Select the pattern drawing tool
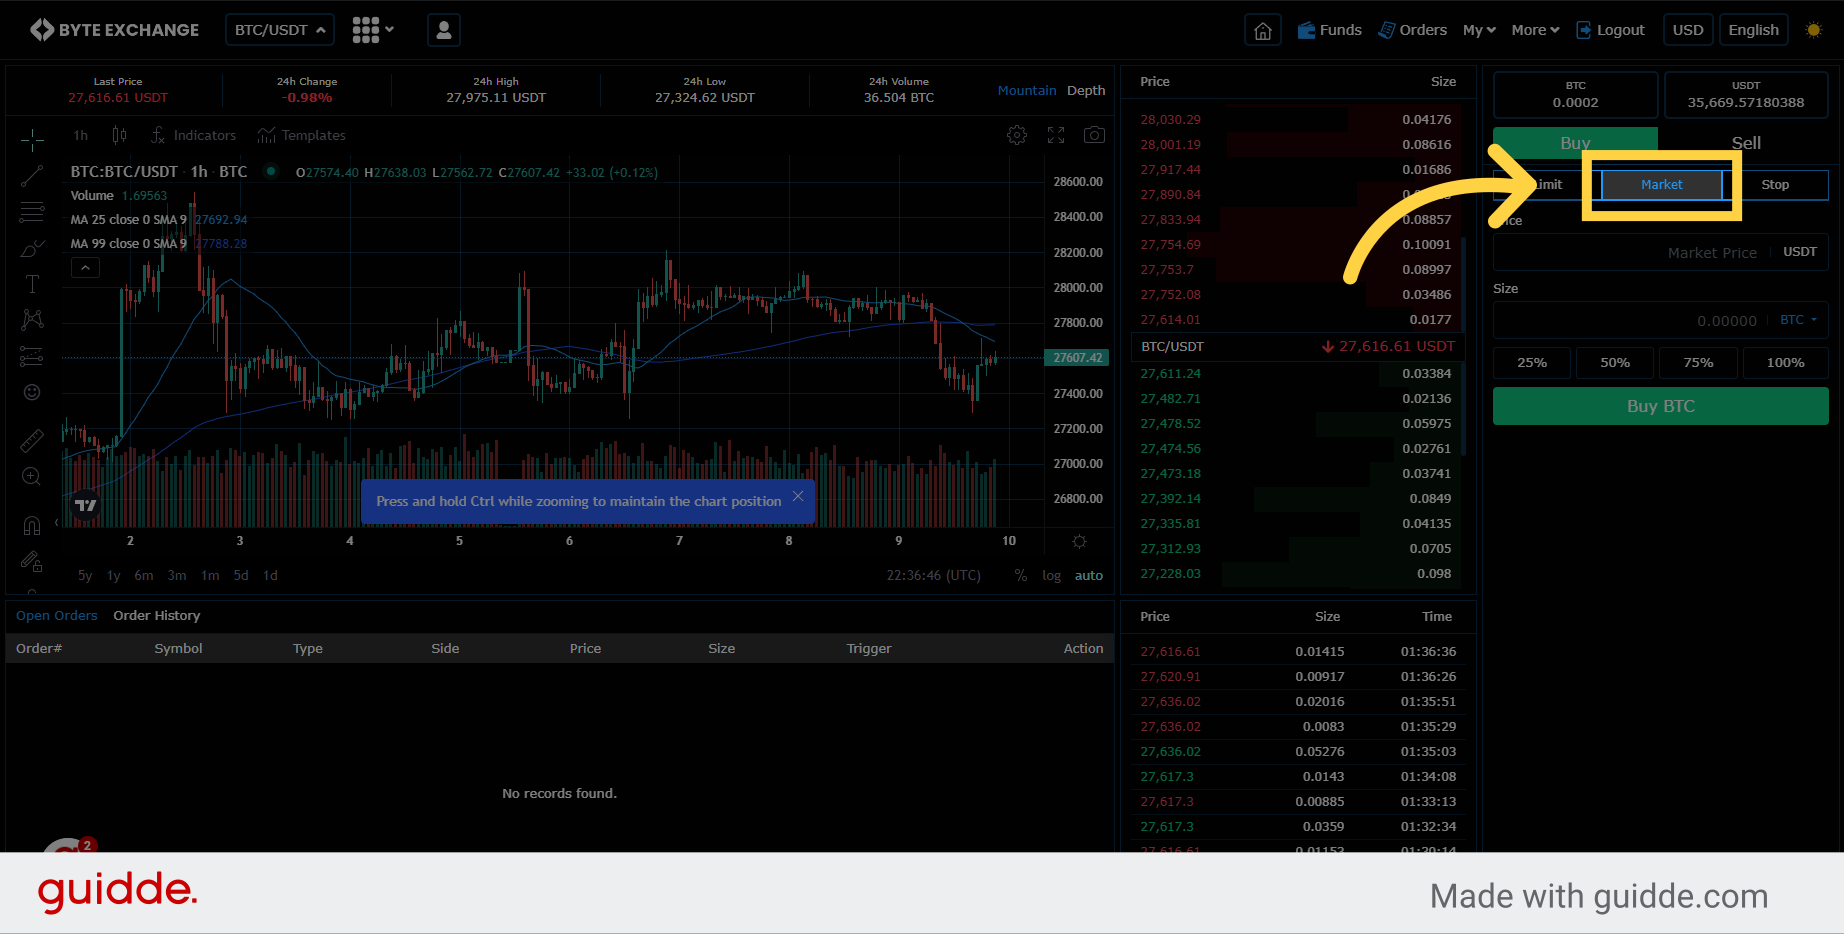 [x=32, y=320]
